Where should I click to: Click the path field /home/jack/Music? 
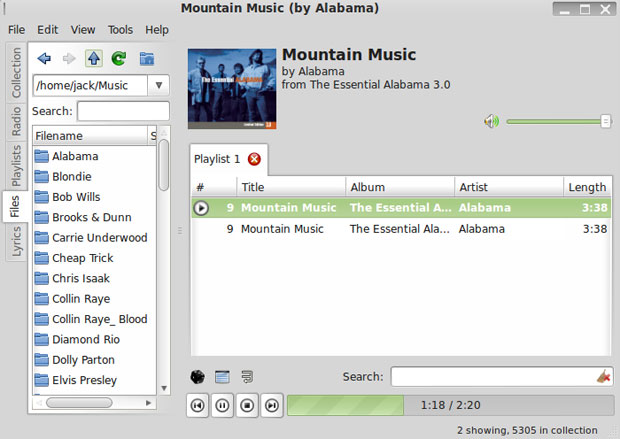click(90, 85)
